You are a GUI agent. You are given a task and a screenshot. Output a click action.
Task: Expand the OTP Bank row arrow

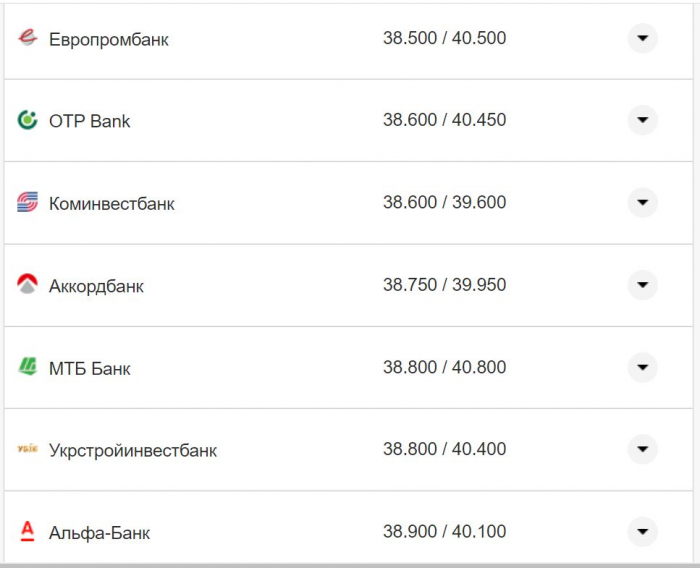[x=642, y=120]
